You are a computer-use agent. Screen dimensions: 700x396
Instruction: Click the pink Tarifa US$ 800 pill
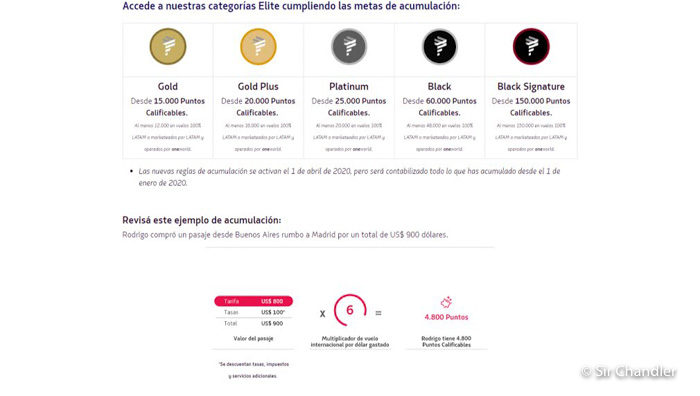pos(254,301)
